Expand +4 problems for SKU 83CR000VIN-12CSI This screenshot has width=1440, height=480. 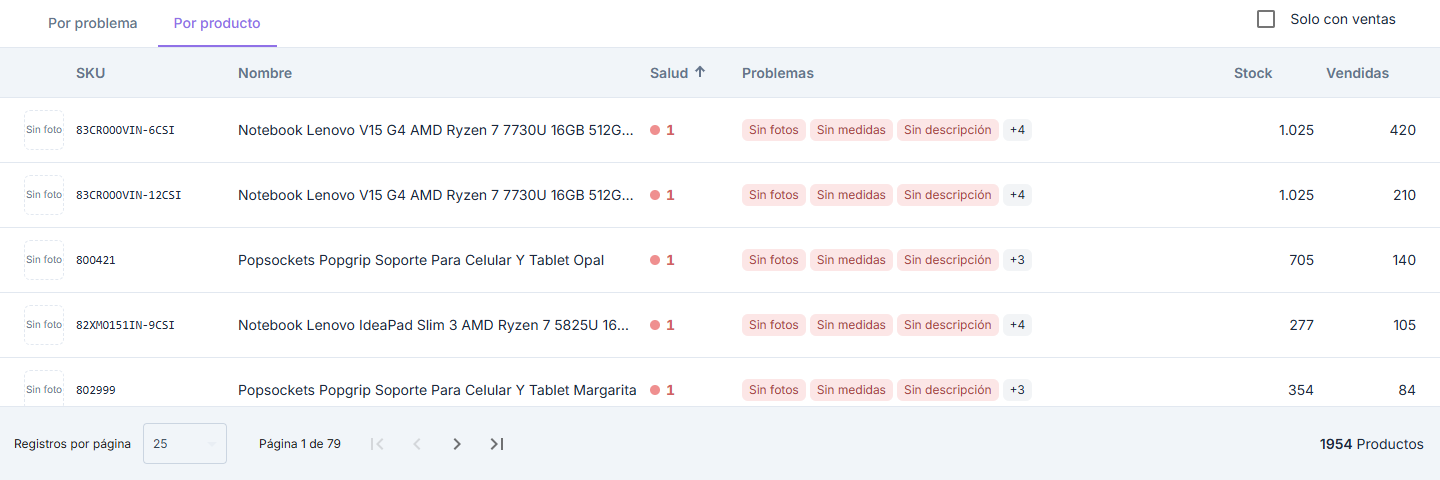point(1017,195)
